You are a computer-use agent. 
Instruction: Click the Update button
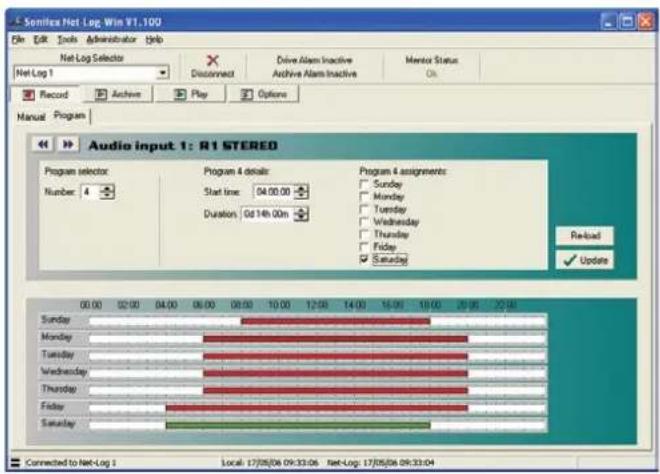coord(584,260)
